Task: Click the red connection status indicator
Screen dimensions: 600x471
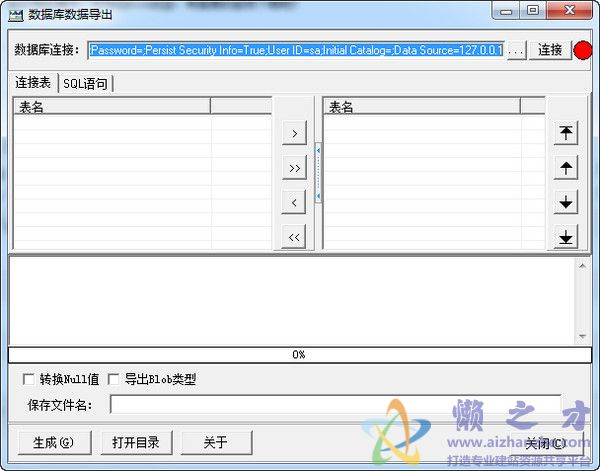Action: click(x=583, y=50)
